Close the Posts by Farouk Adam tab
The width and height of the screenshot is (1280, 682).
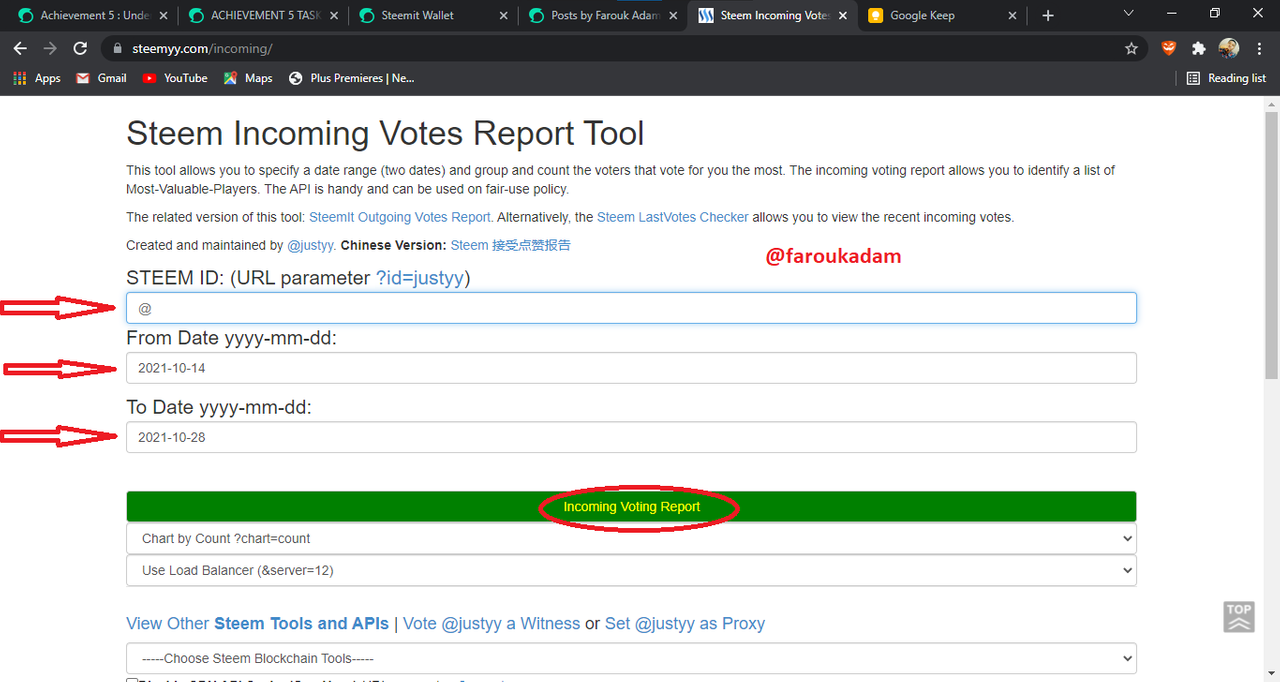672,16
